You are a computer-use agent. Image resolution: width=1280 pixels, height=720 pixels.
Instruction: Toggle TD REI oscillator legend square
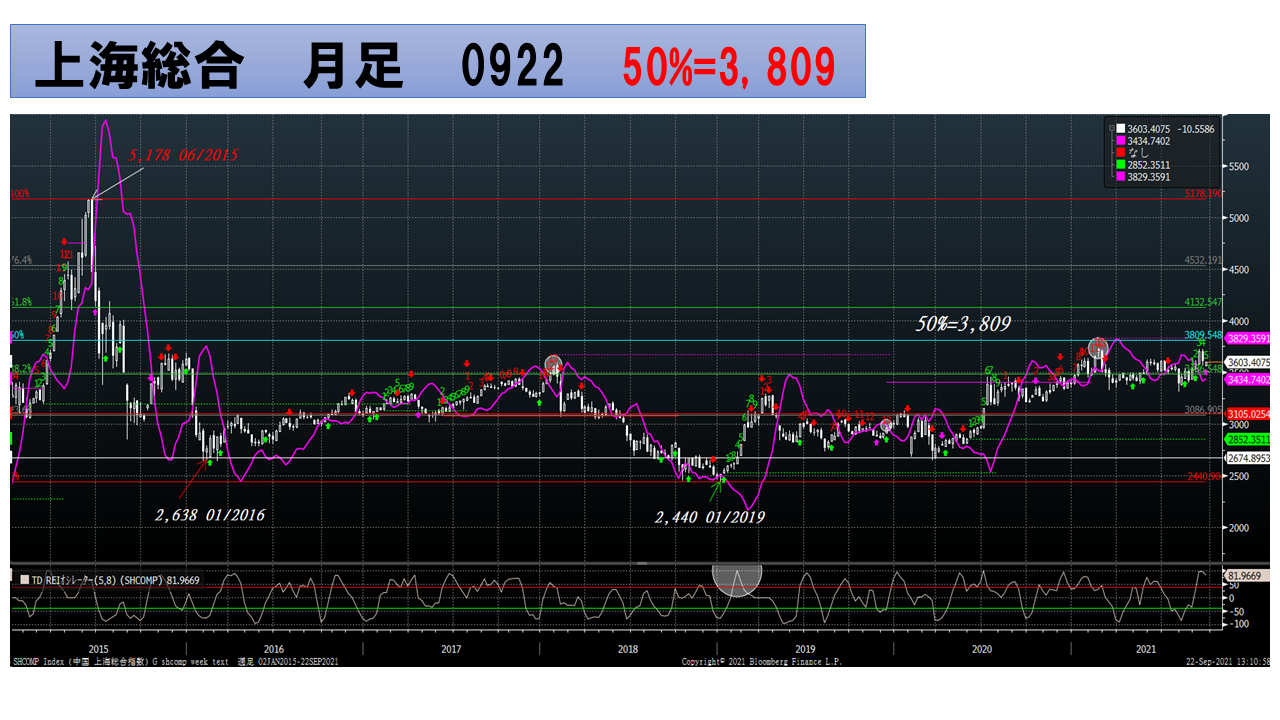(24, 579)
